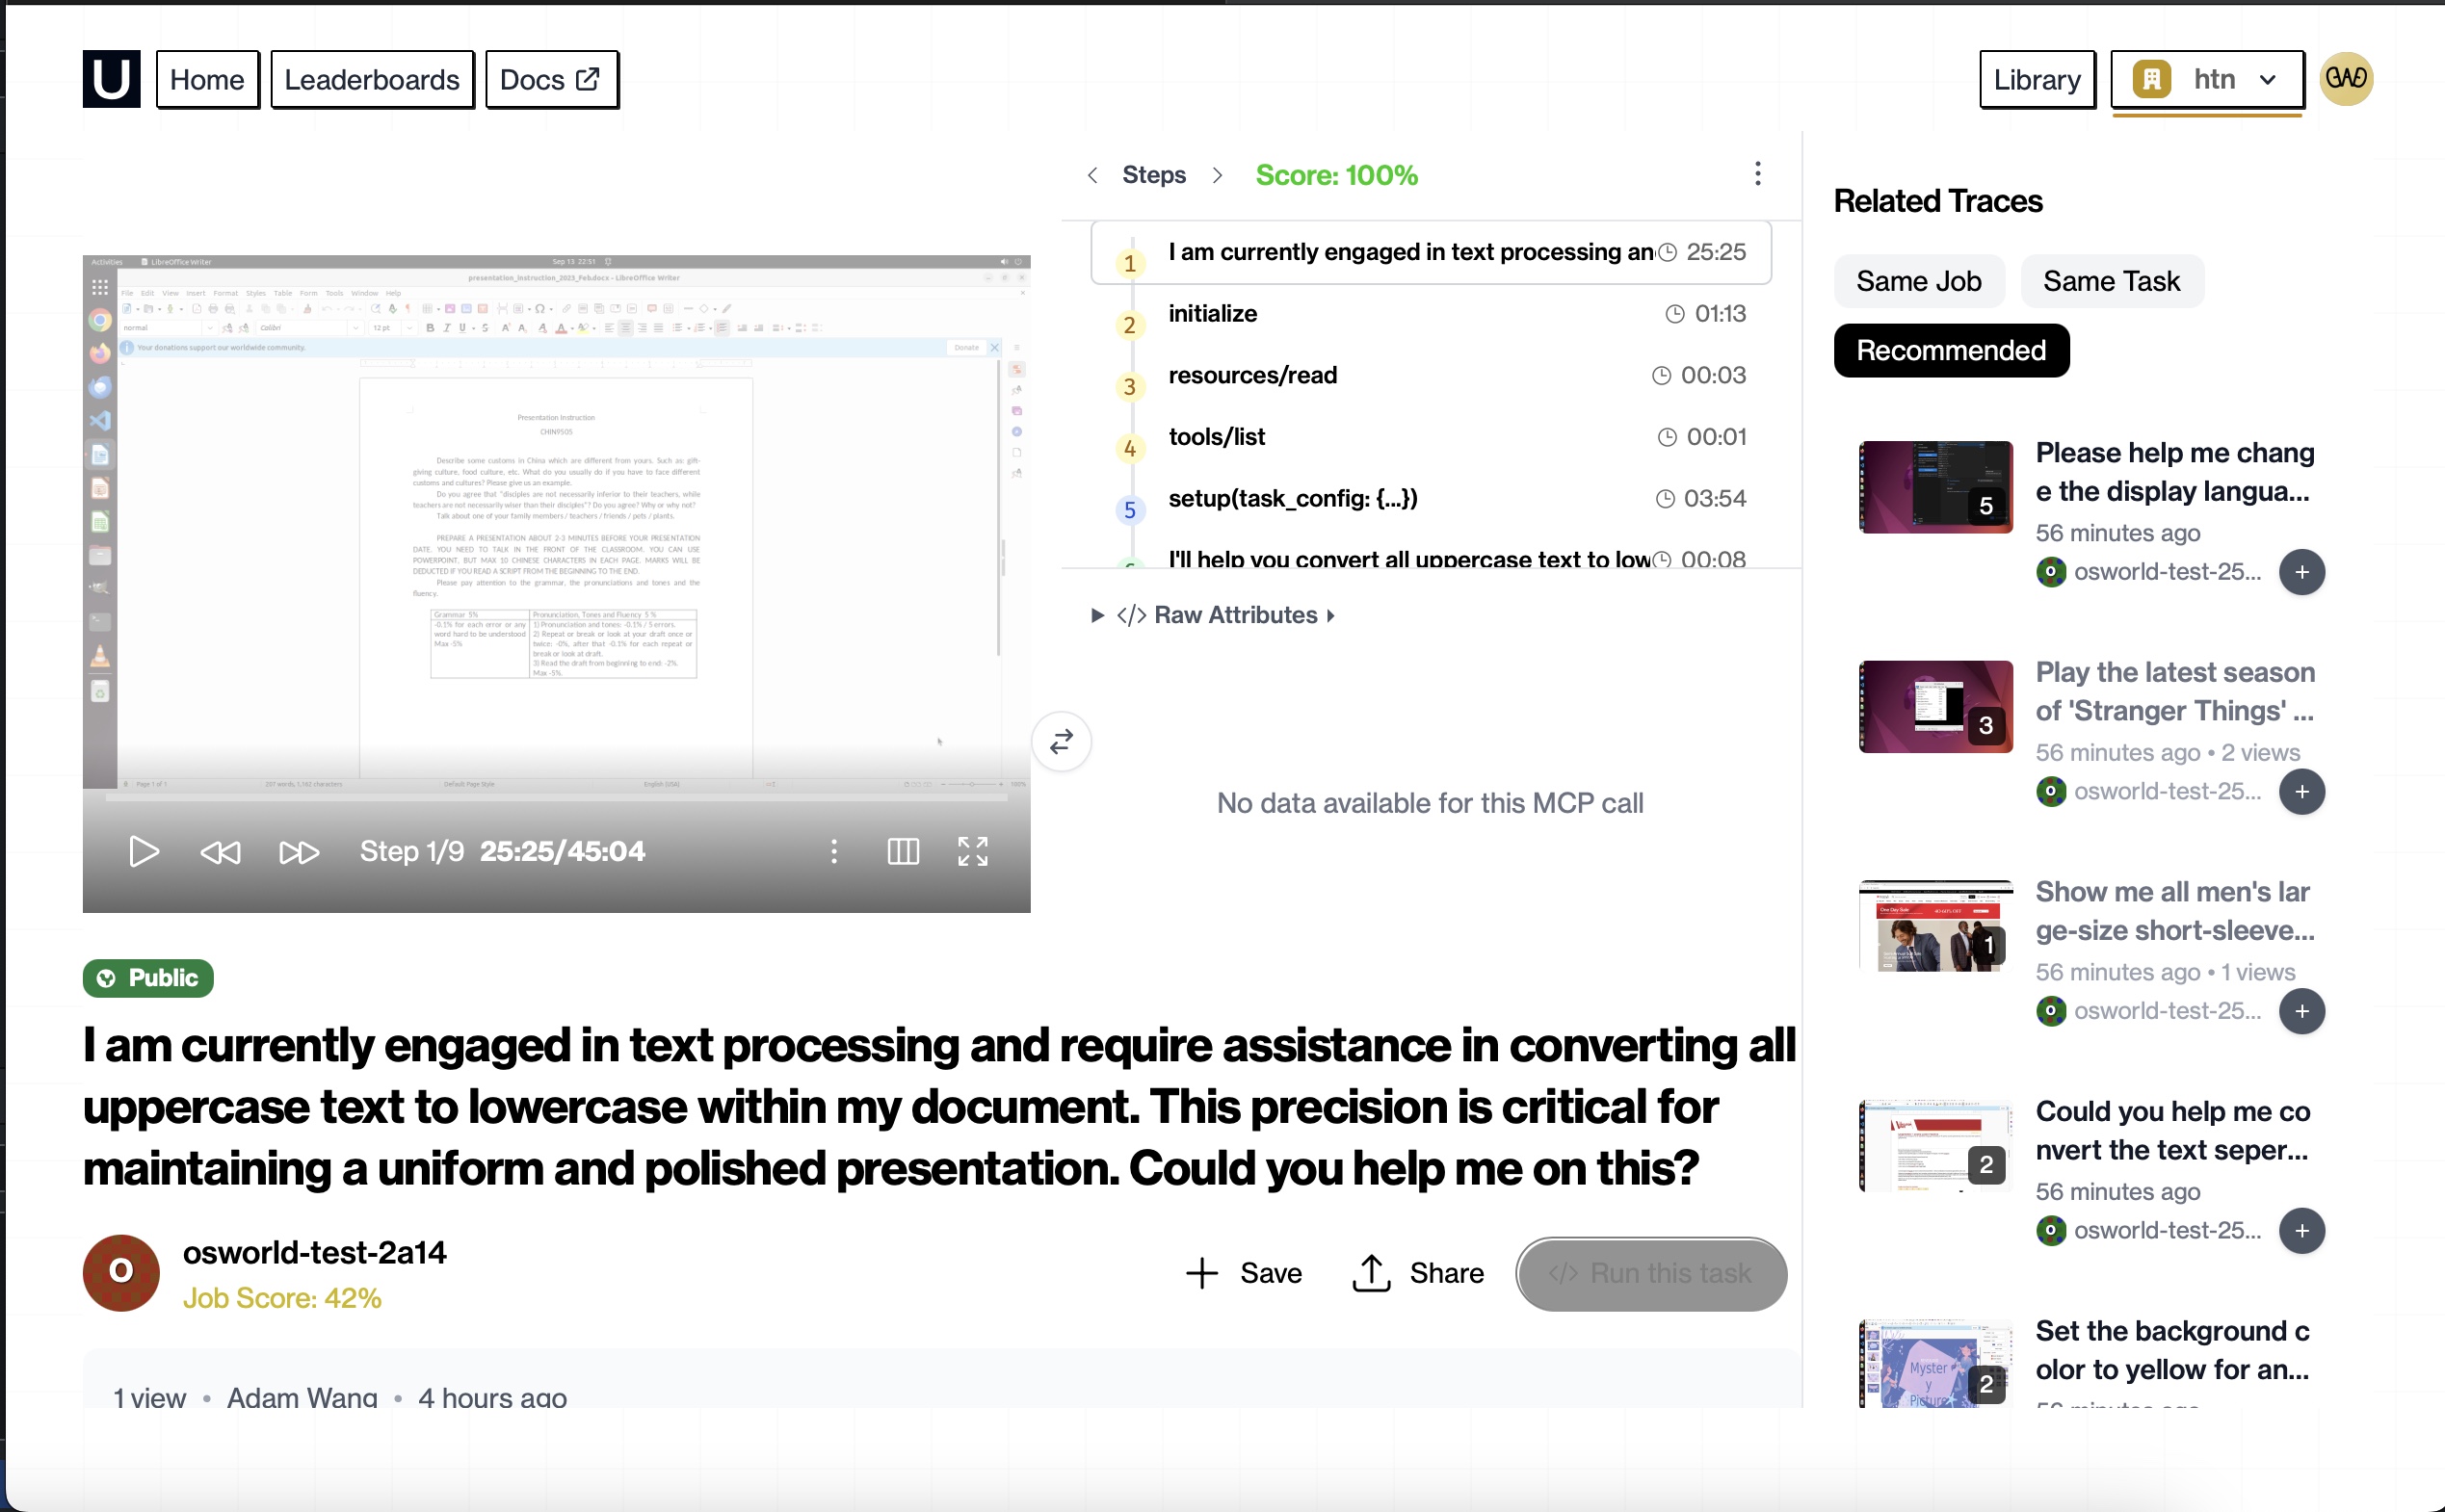This screenshot has height=1512, width=2445.
Task: Go to previous step with left chevron
Action: [1093, 175]
